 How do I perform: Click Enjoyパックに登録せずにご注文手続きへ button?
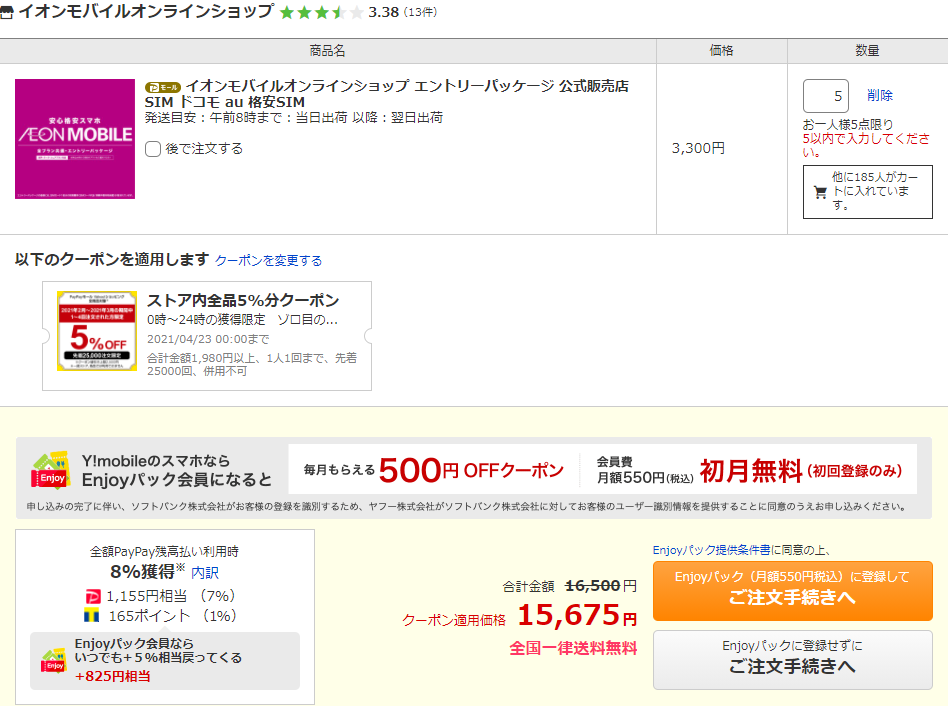(793, 659)
